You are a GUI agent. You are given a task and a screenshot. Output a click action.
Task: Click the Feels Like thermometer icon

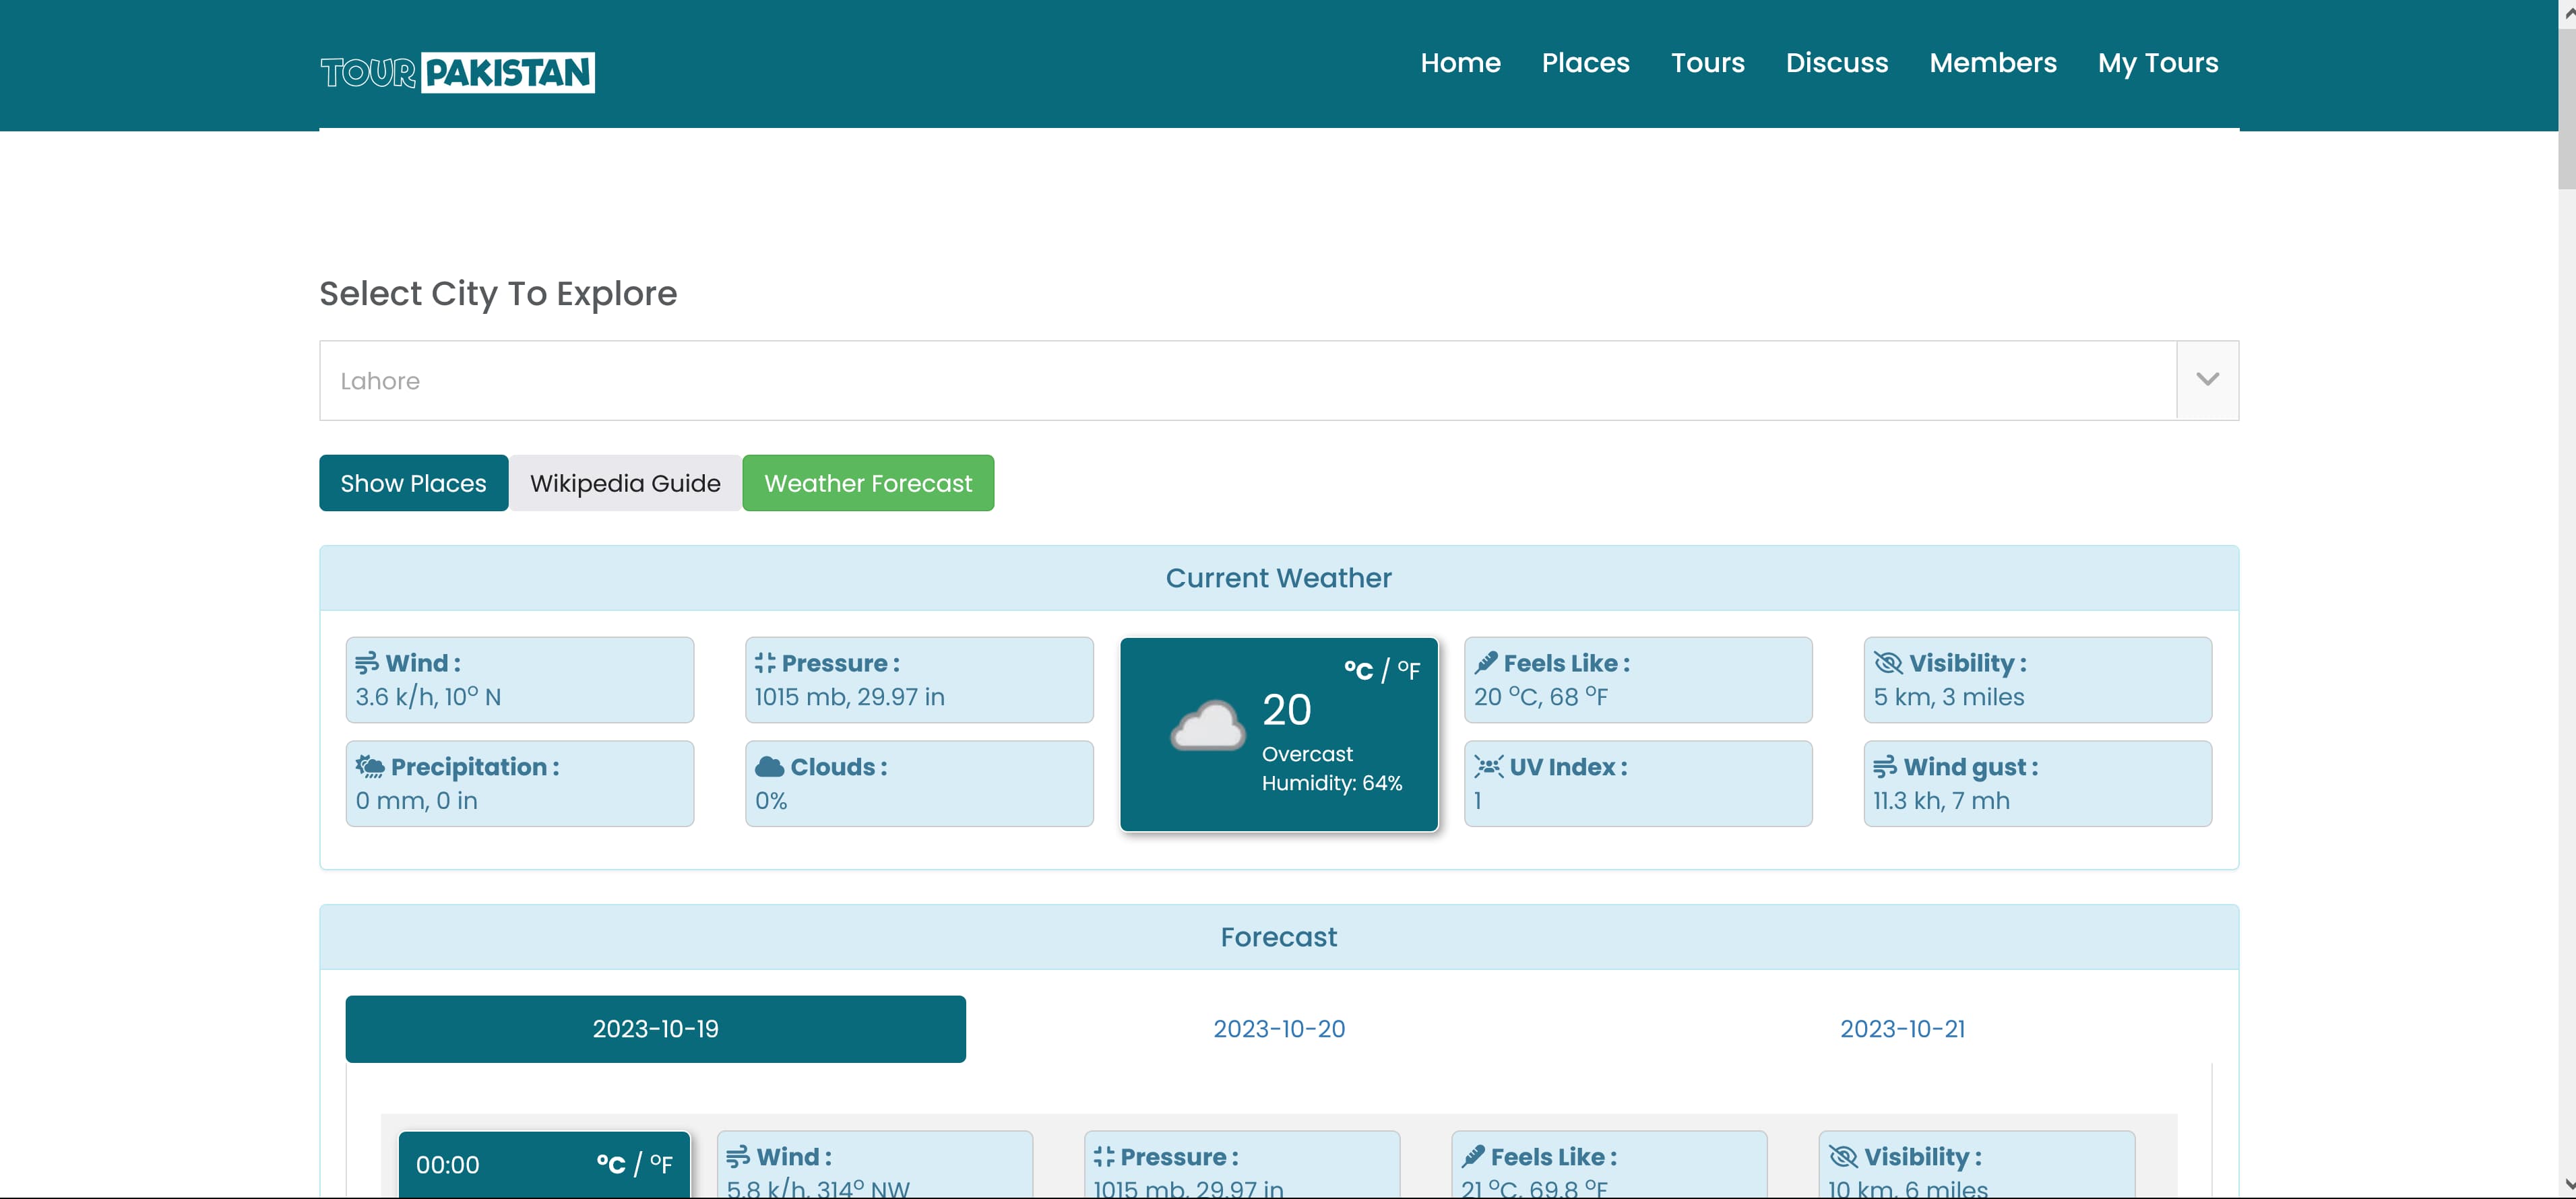coord(1486,663)
